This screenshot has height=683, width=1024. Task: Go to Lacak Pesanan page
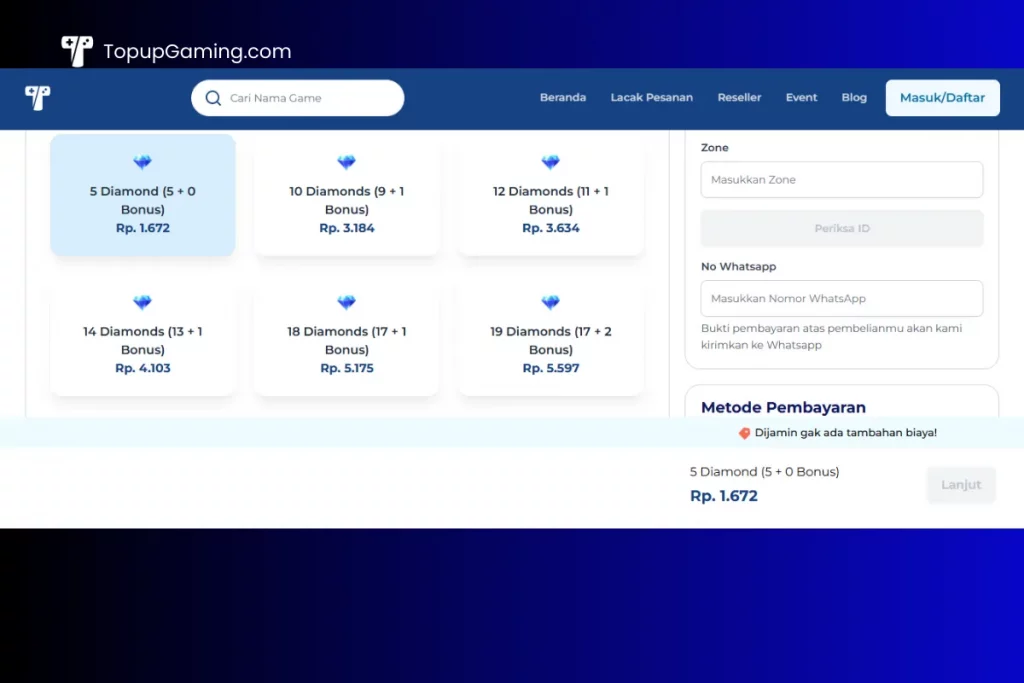coord(651,98)
